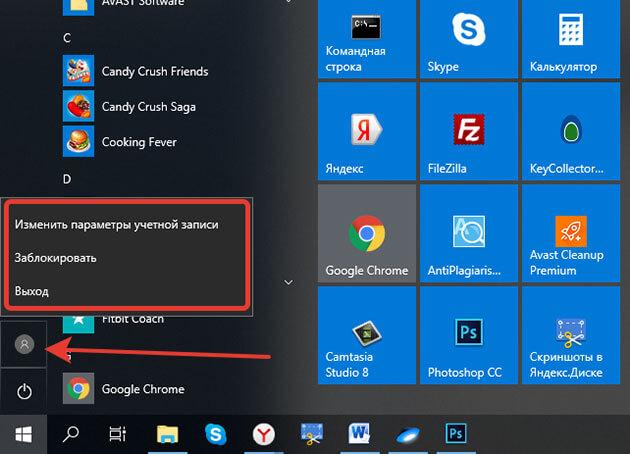630x454 pixels.
Task: Click the Windows Start button
Action: [24, 434]
